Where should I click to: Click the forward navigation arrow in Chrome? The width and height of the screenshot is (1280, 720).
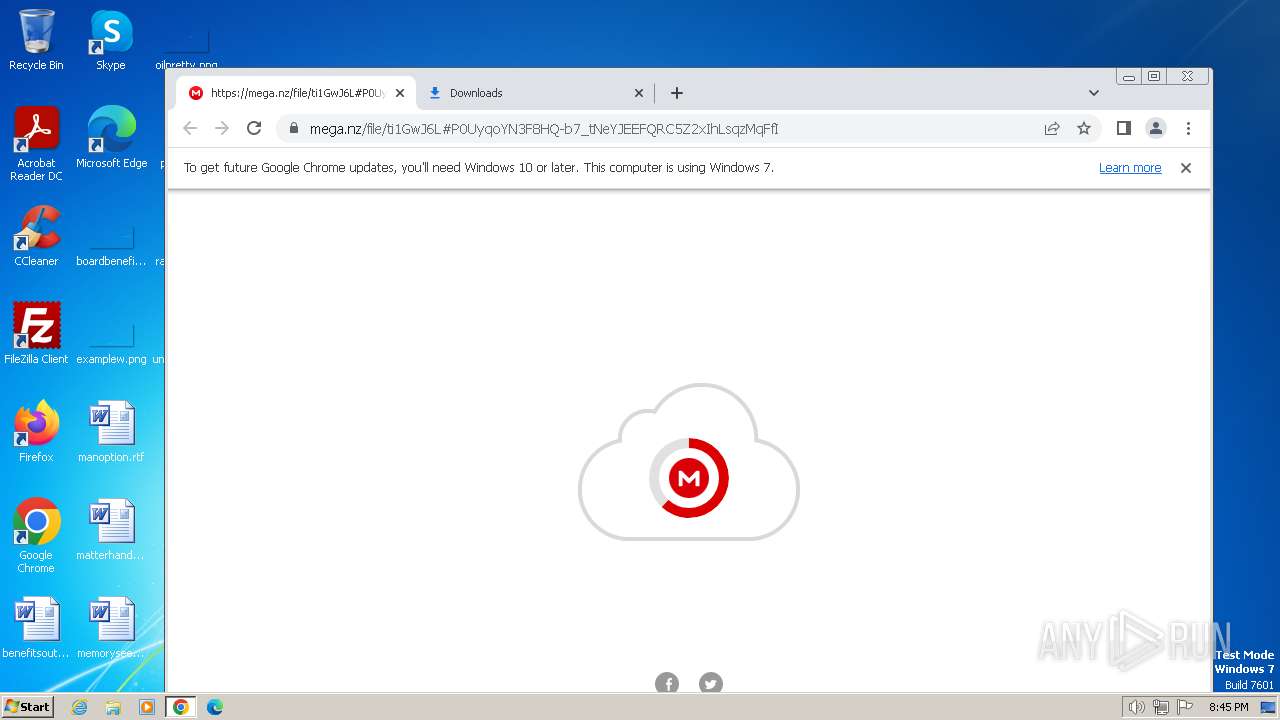222,128
